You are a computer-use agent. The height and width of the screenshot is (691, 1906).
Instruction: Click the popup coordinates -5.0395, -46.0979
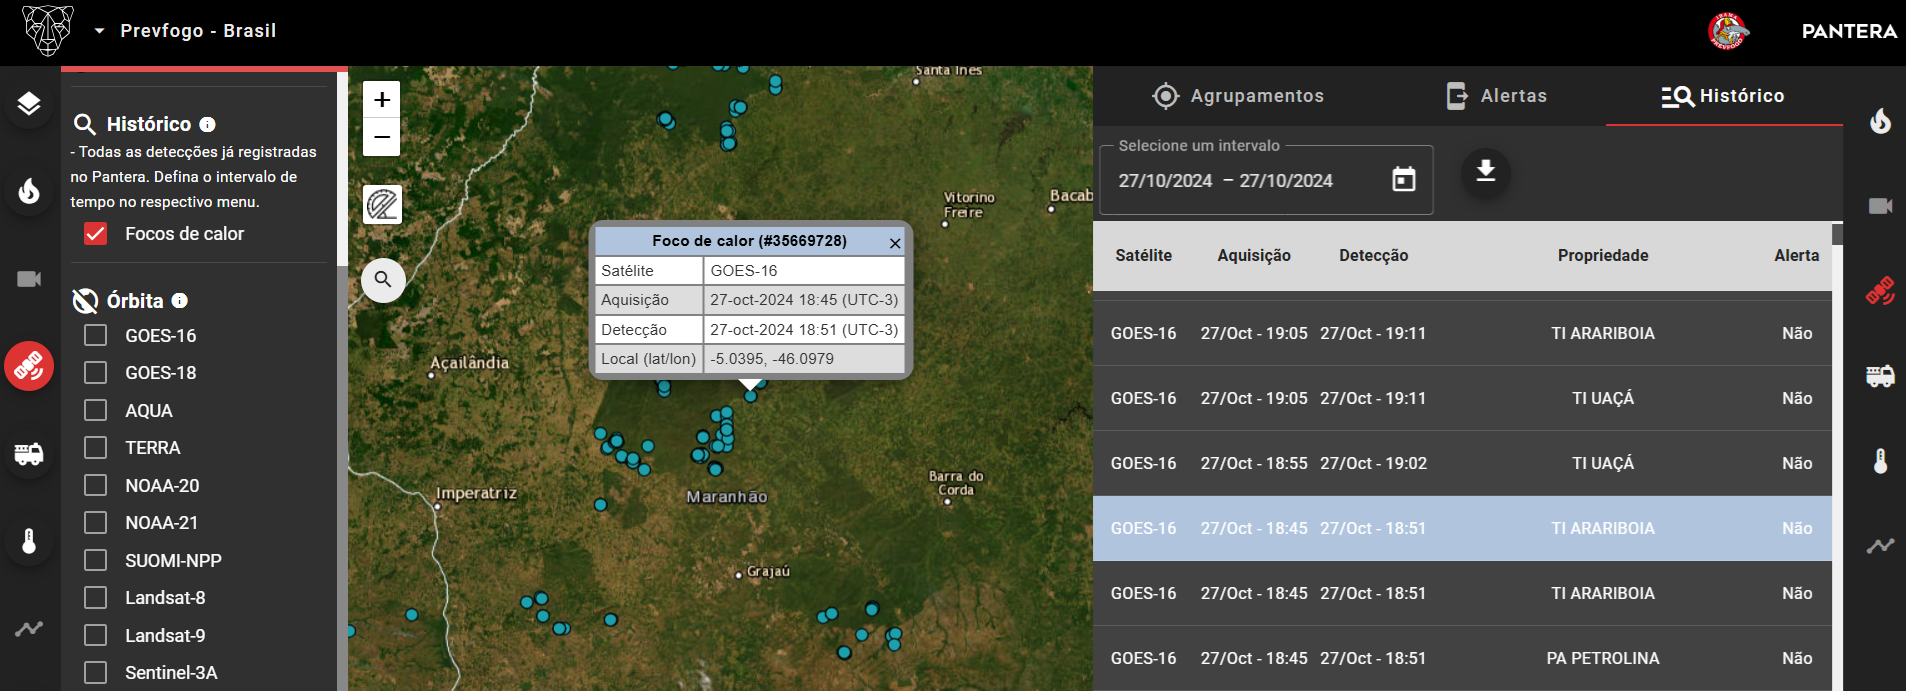coord(772,359)
